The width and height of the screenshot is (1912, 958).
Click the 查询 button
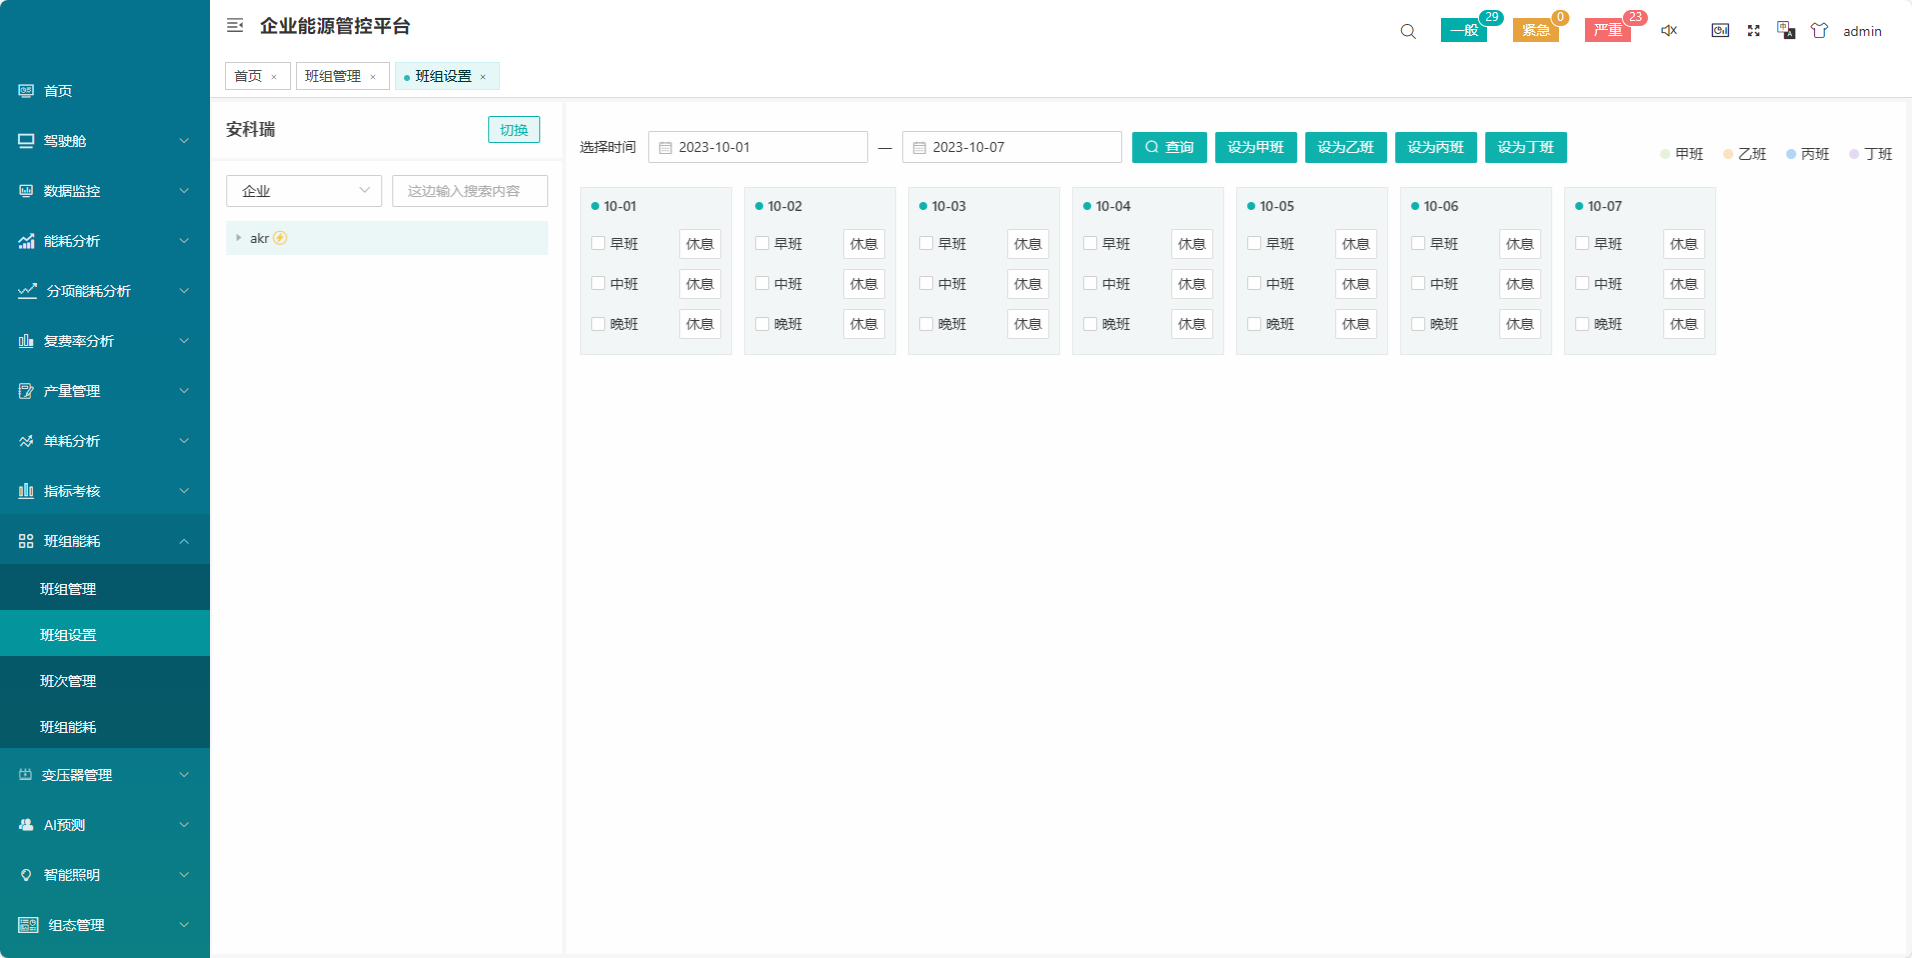click(x=1169, y=147)
